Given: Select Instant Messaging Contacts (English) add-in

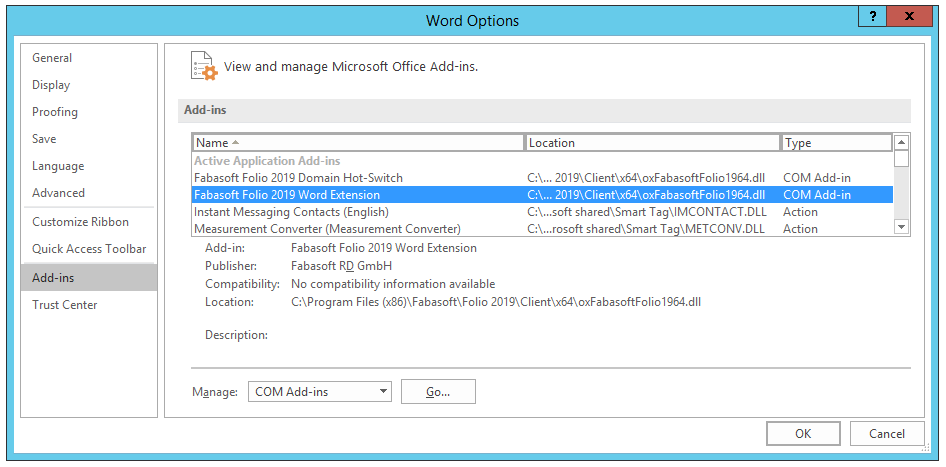Looking at the screenshot, I should coord(291,212).
